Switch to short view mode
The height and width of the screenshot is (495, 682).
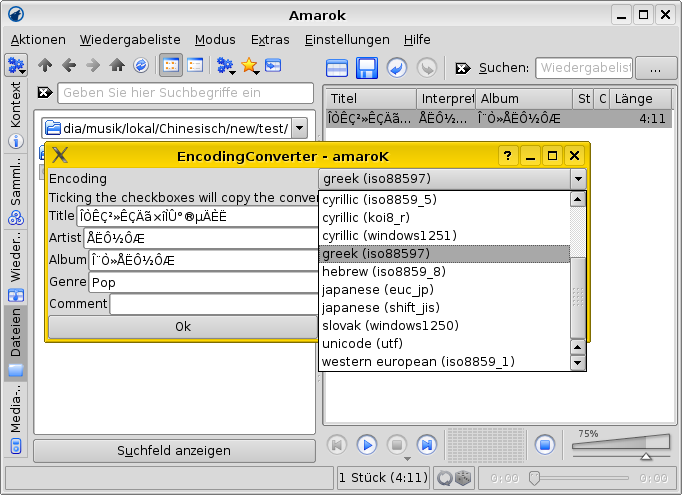click(170, 66)
